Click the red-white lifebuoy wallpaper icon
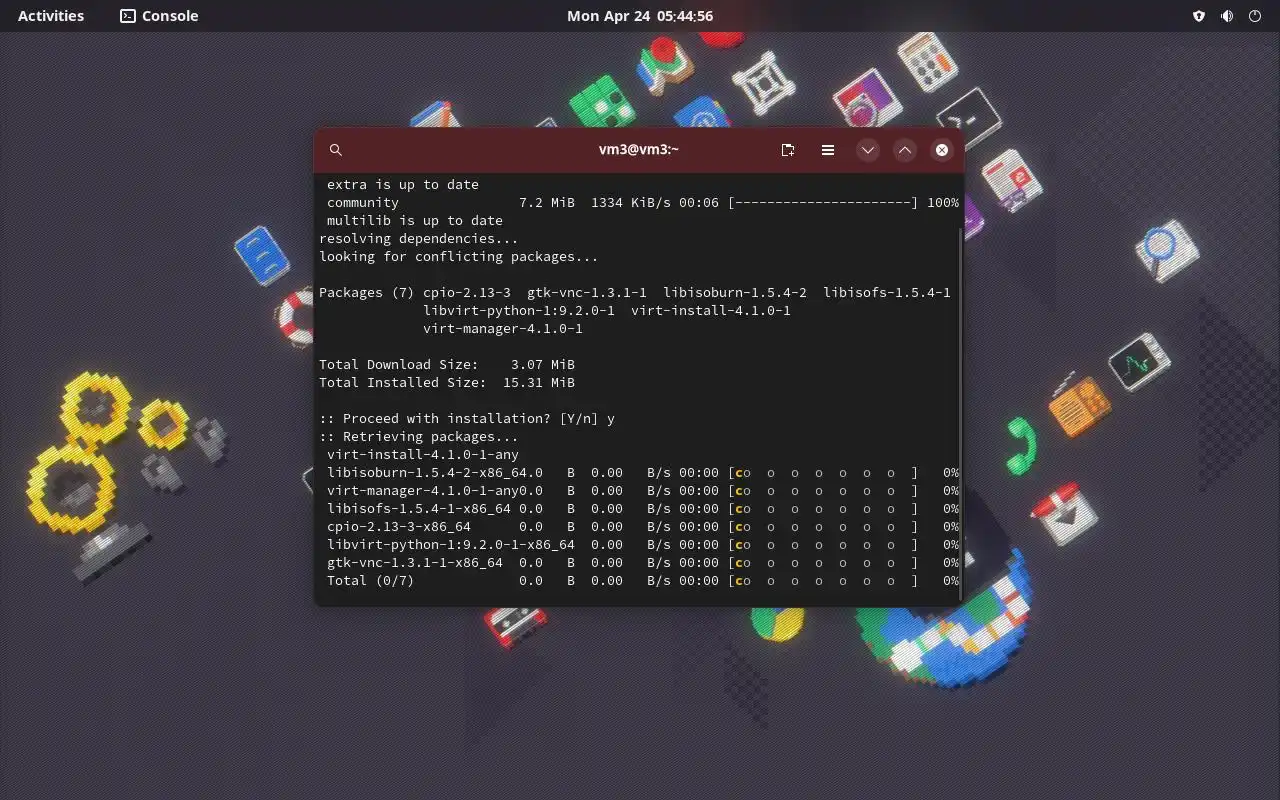The height and width of the screenshot is (800, 1280). pyautogui.click(x=295, y=317)
